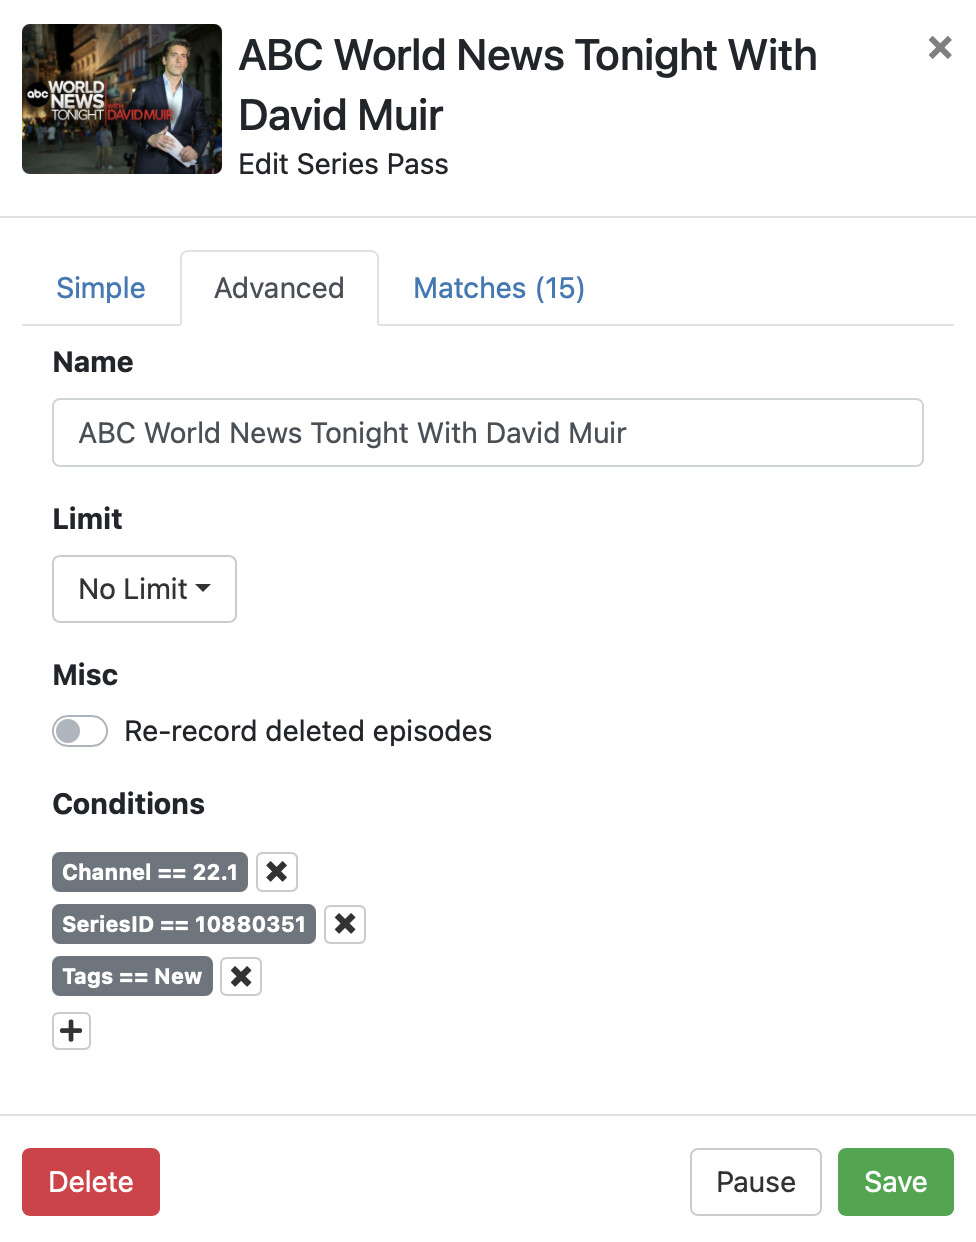
Task: Select the Advanced tab
Action: click(x=279, y=288)
